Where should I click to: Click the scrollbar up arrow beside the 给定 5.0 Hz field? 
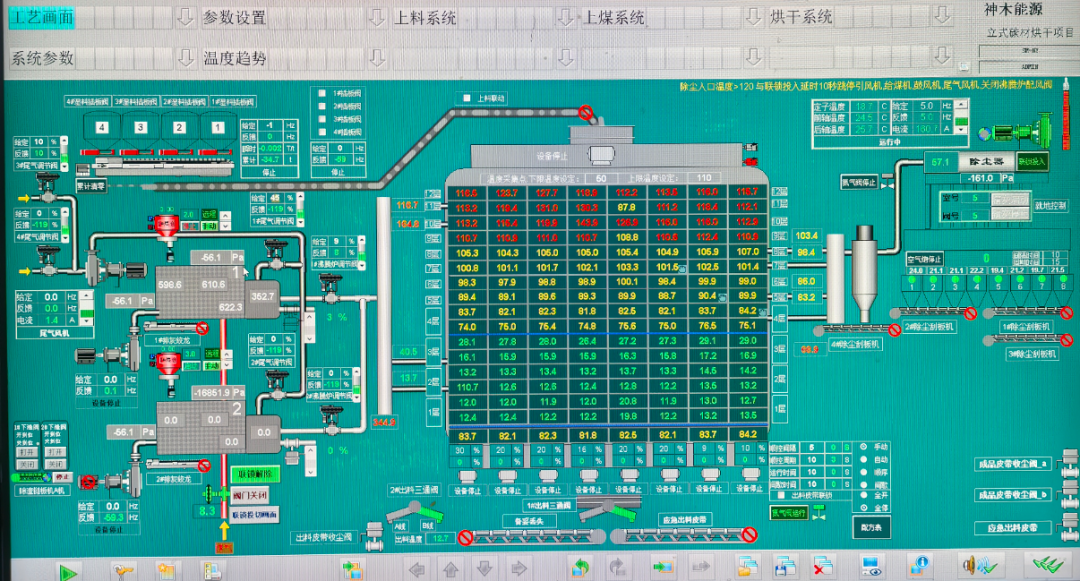961,104
